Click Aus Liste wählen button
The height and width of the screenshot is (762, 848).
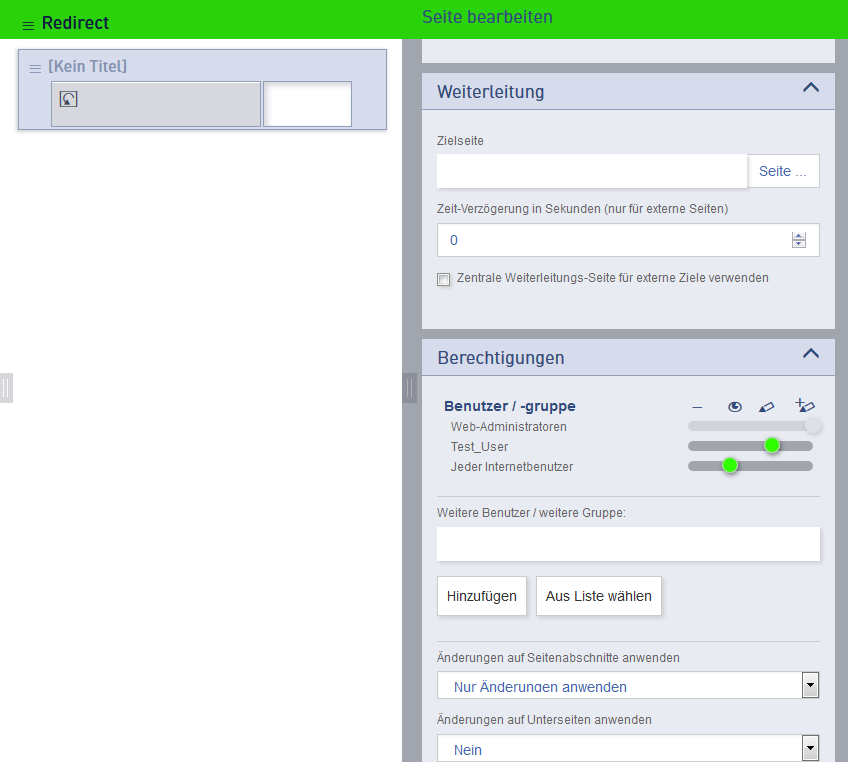click(598, 596)
